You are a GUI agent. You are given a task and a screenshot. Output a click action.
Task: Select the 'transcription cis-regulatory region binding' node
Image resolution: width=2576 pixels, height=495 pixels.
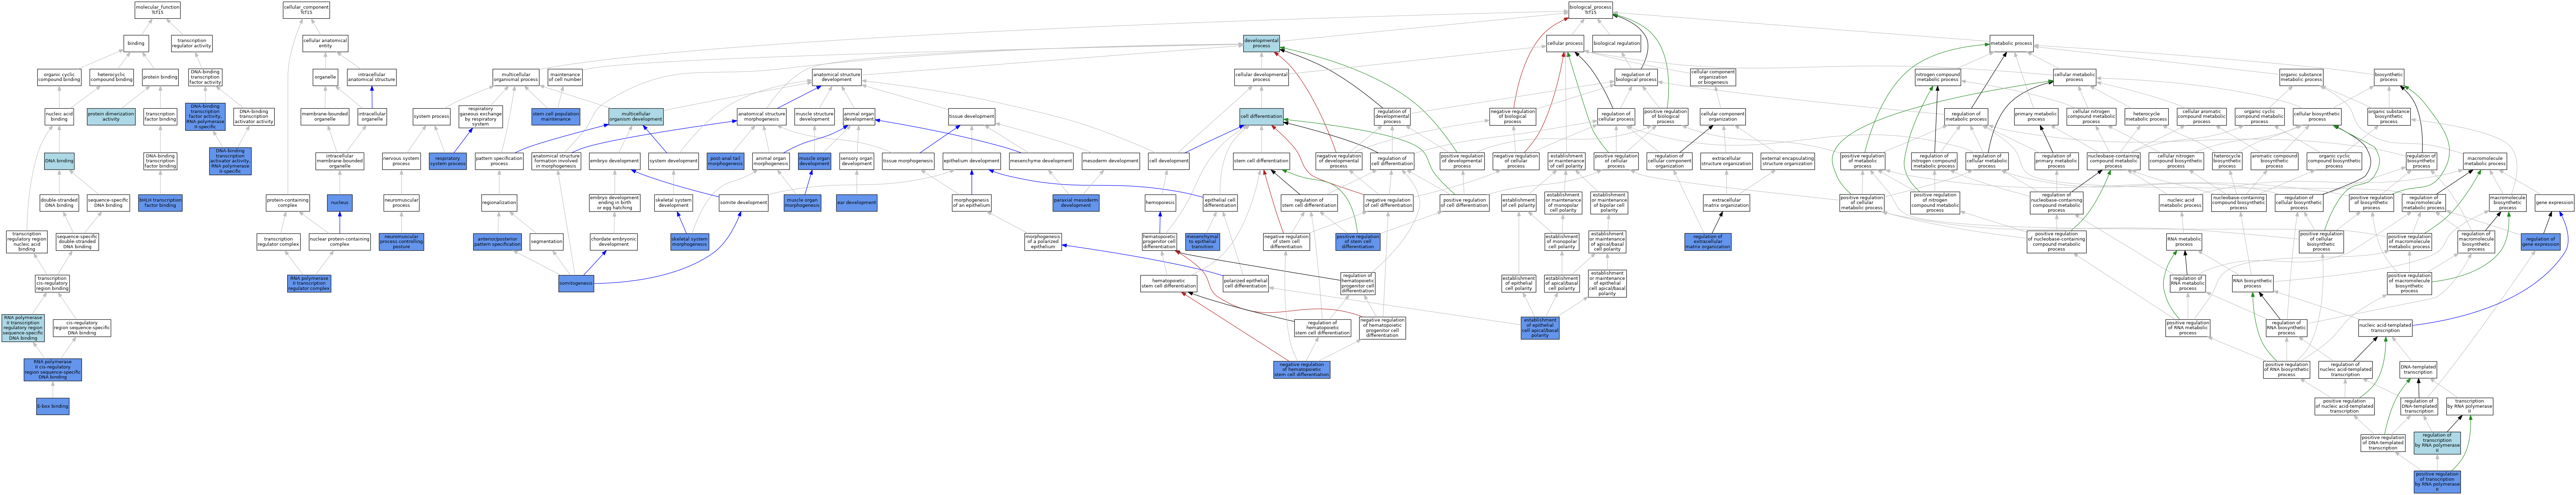[x=53, y=284]
